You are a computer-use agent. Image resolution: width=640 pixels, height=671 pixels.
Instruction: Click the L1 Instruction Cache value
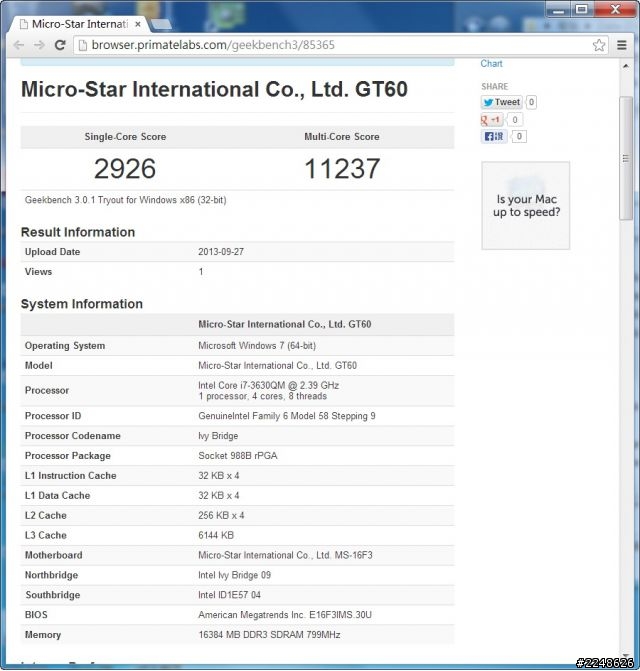coord(219,476)
